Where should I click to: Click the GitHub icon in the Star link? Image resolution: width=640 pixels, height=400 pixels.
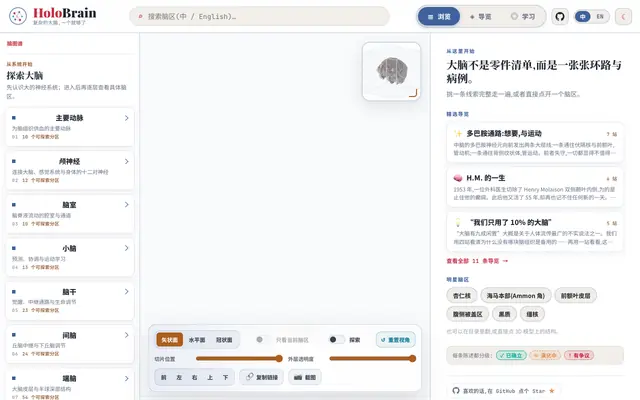pyautogui.click(x=456, y=391)
